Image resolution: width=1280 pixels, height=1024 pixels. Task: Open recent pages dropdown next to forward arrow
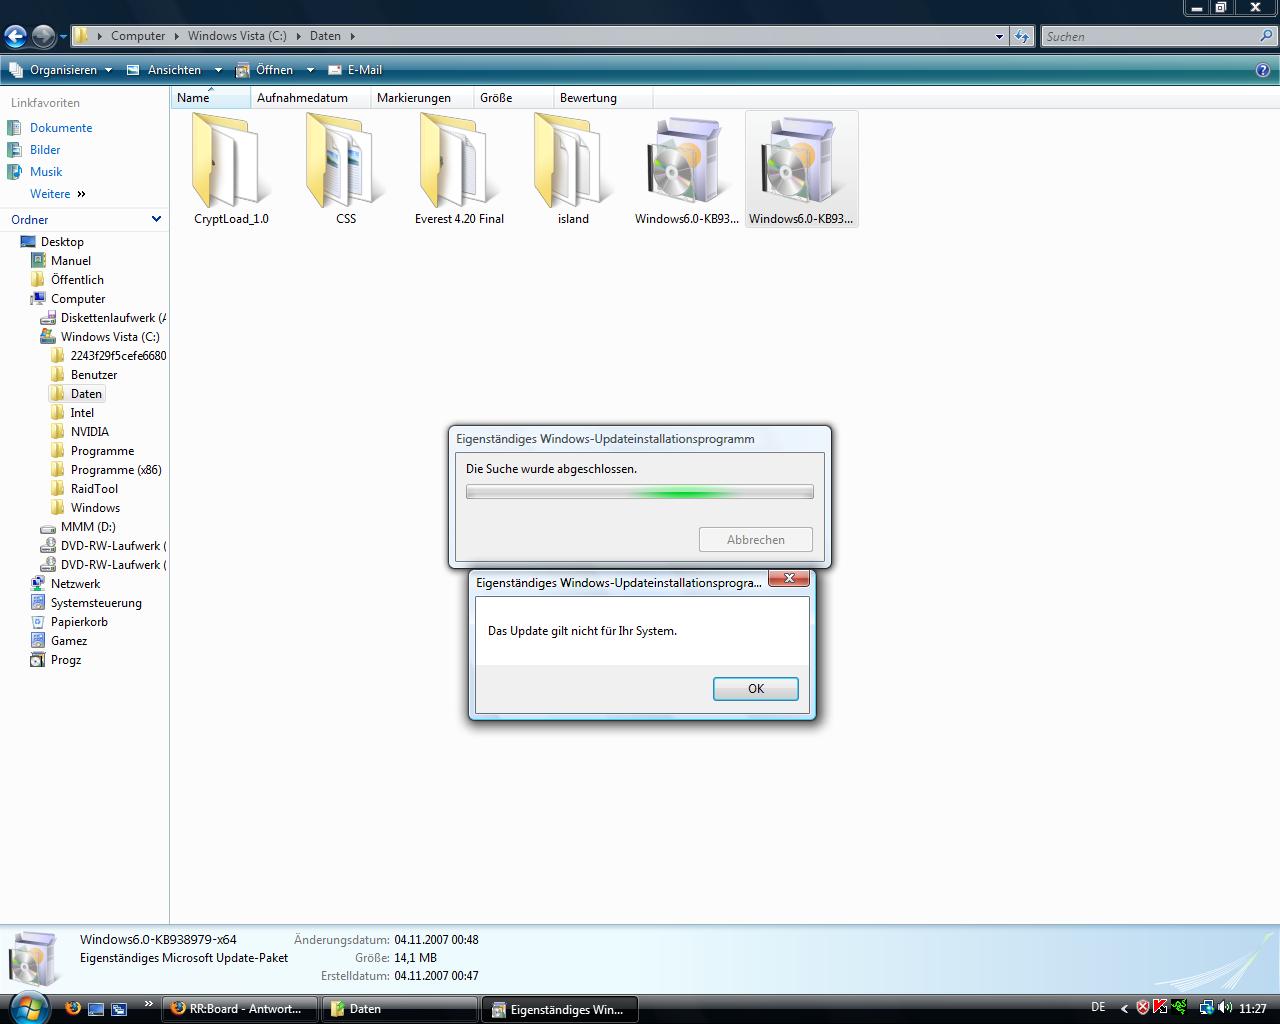pyautogui.click(x=63, y=37)
